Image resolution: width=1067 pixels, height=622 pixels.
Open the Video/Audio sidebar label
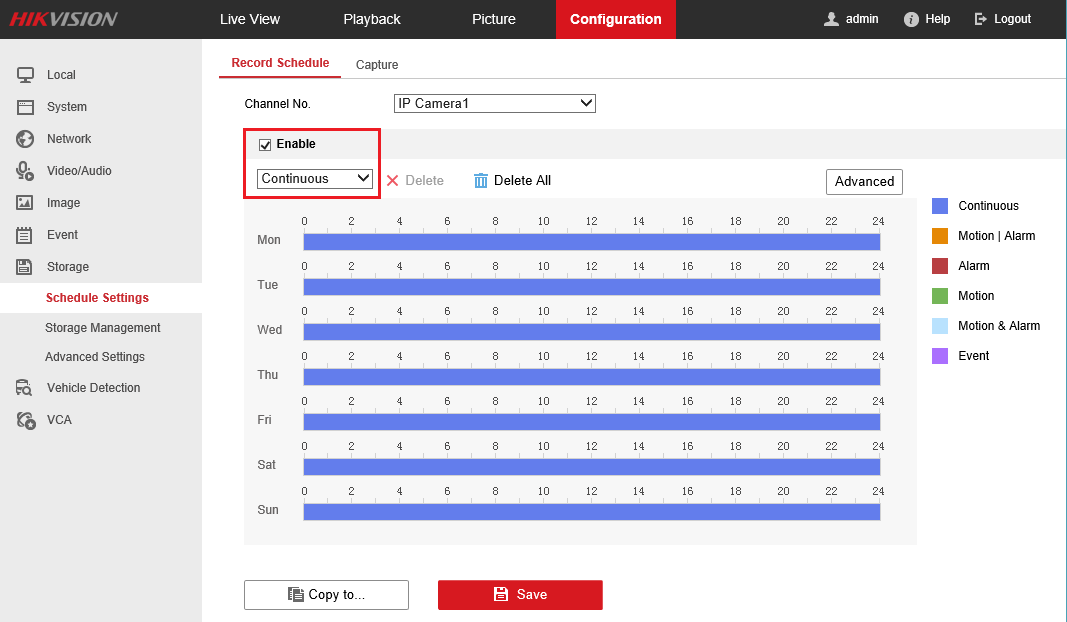[79, 171]
